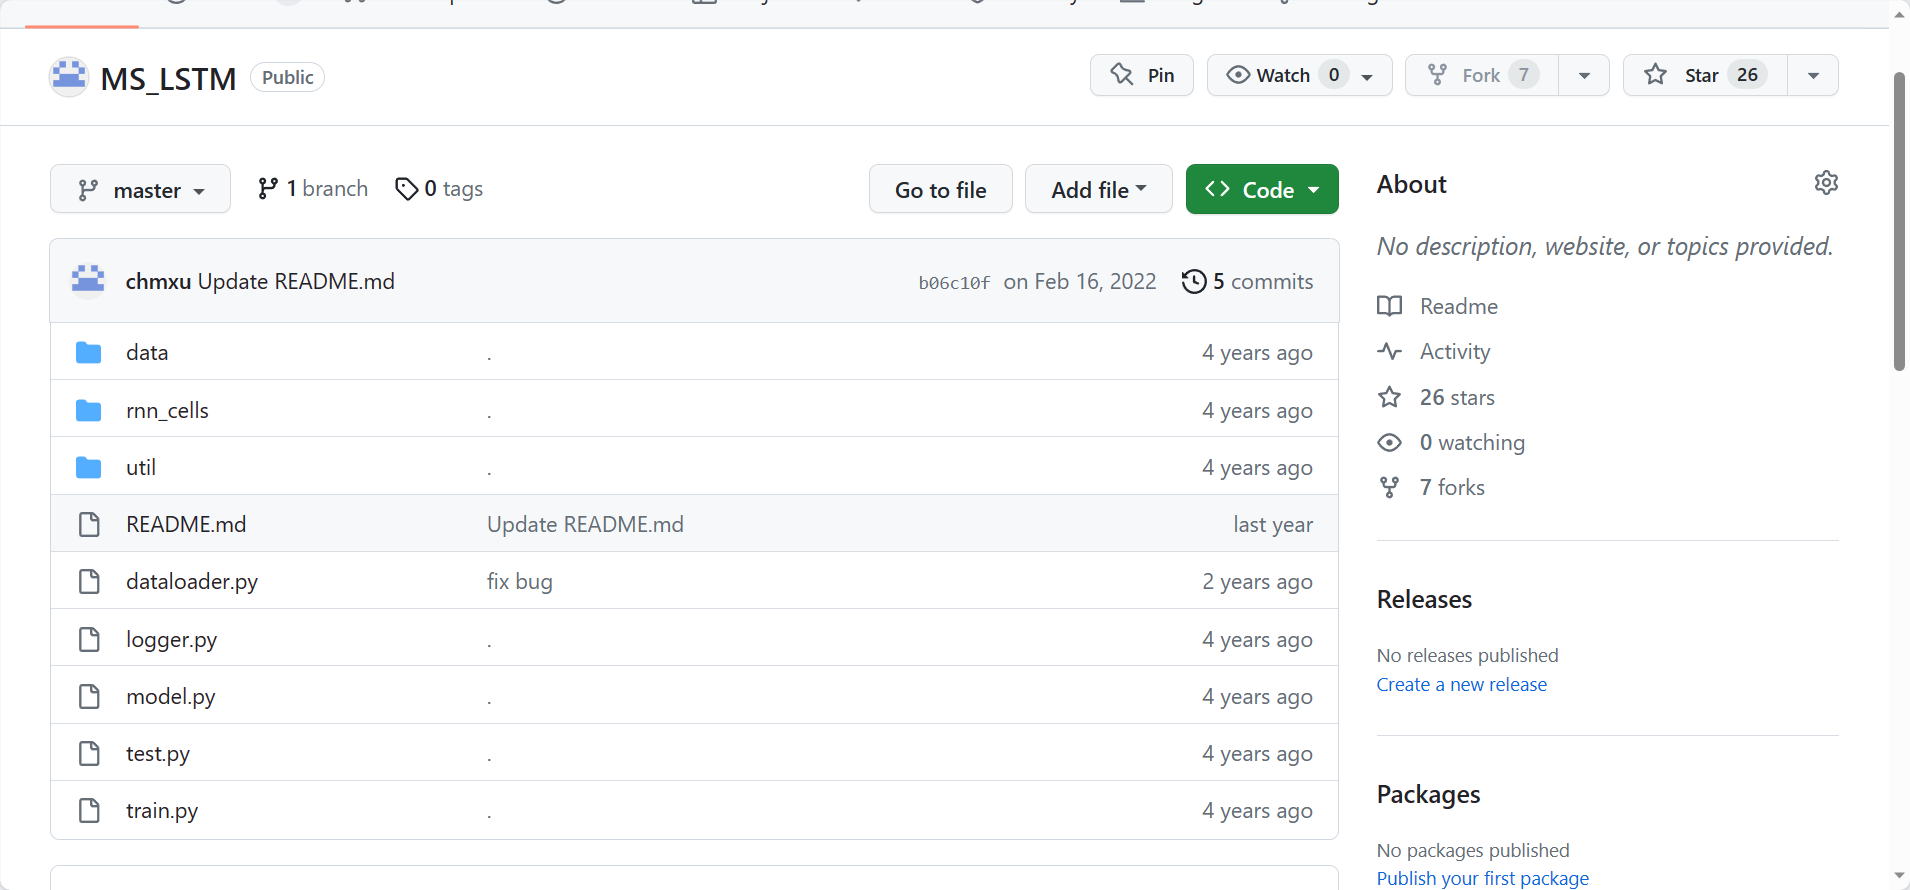Open README.md row's Update README.md commit
Screen dimensions: 1910x890
point(585,525)
